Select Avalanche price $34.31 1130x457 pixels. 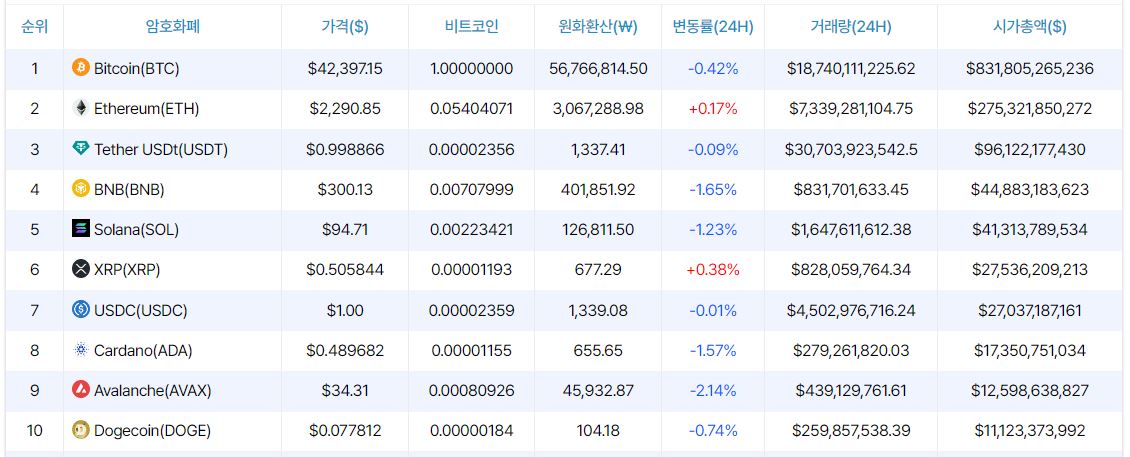345,391
